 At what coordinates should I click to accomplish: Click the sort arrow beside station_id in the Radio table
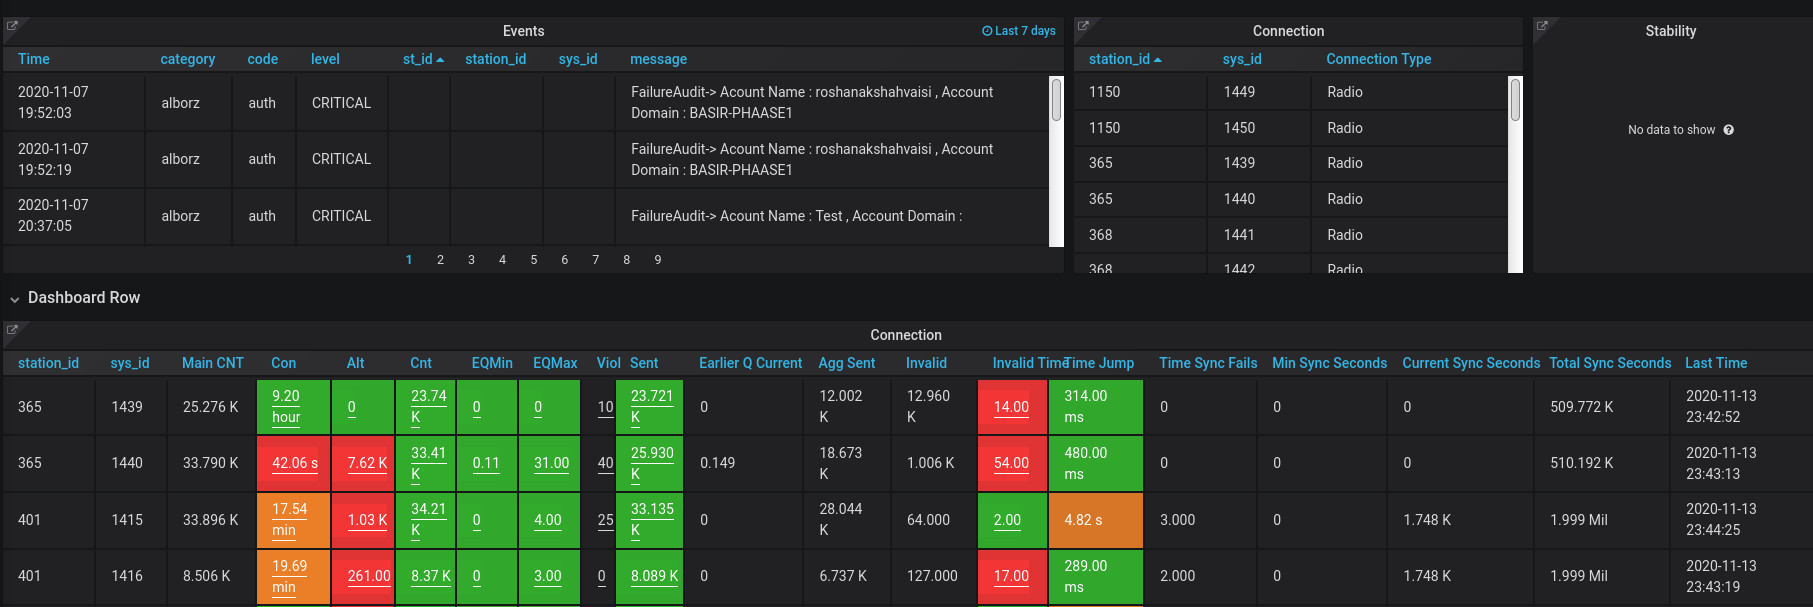pyautogui.click(x=1158, y=60)
